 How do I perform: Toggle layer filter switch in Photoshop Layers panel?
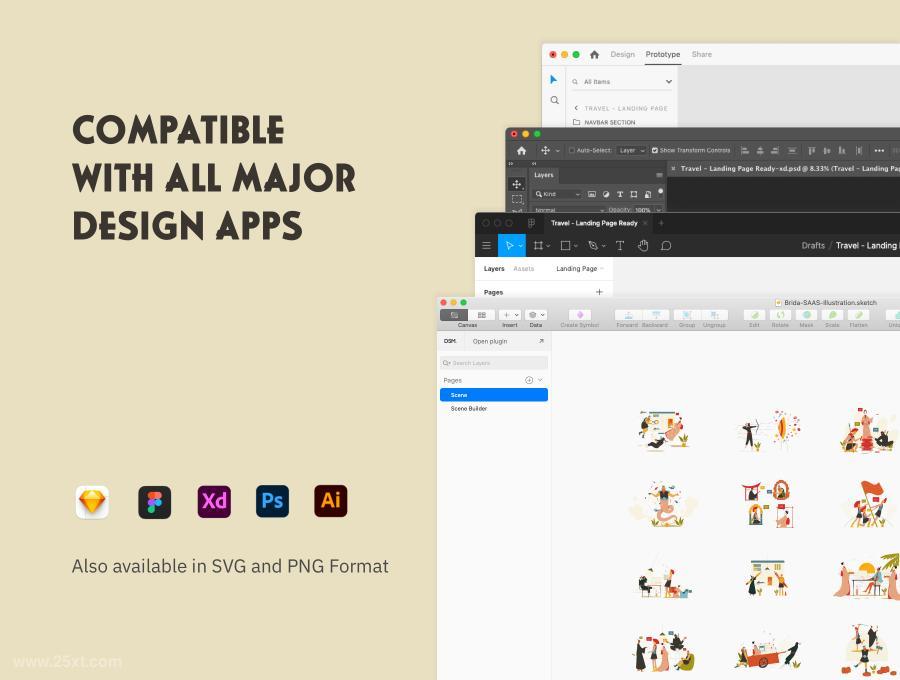pos(661,192)
